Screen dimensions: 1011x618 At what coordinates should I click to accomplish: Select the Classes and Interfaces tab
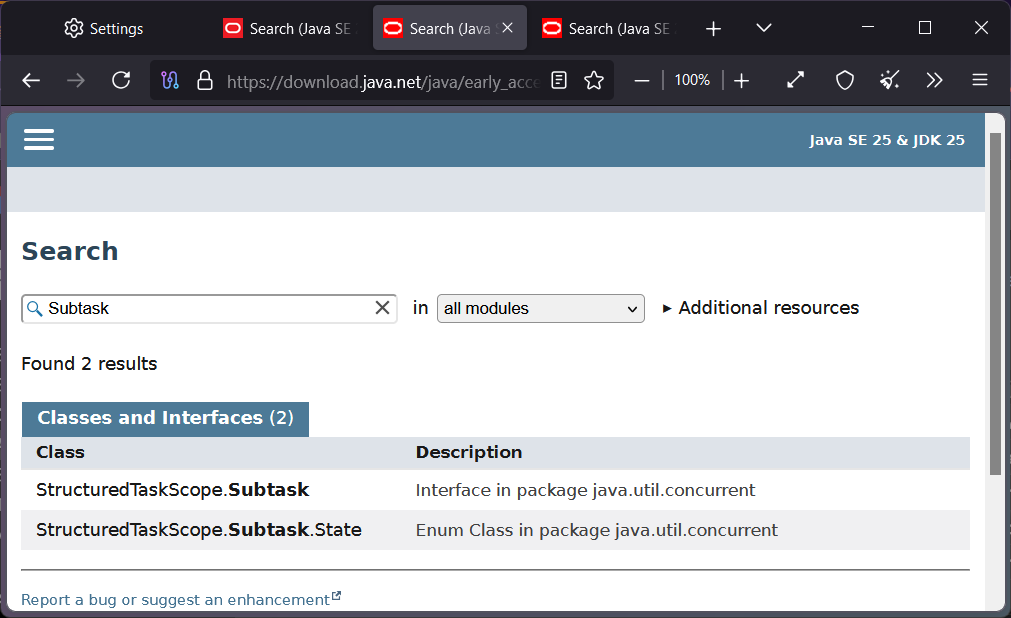[x=165, y=418]
